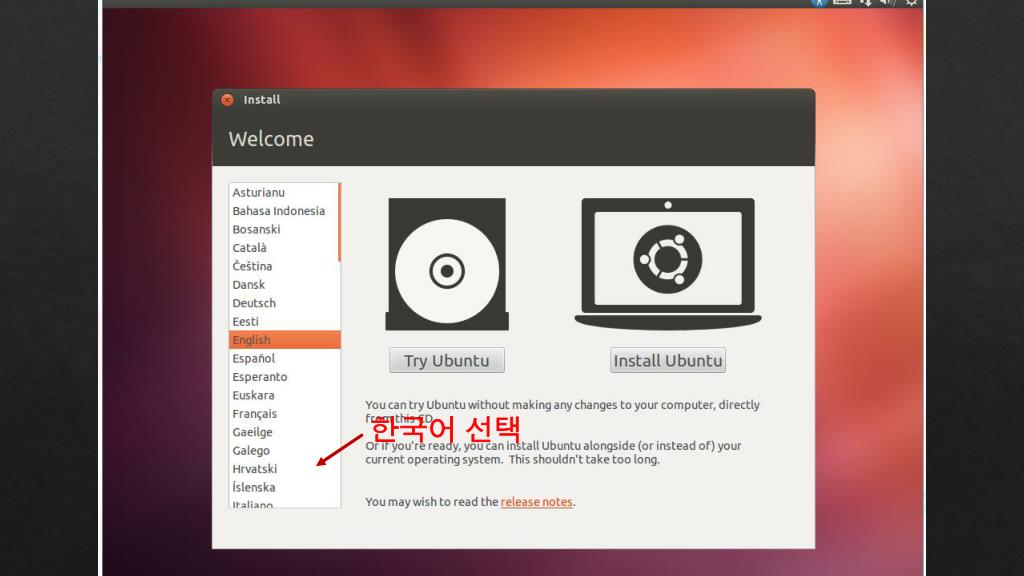This screenshot has height=576, width=1024.
Task: Click the Try Ubuntu disc icon
Action: [x=447, y=264]
